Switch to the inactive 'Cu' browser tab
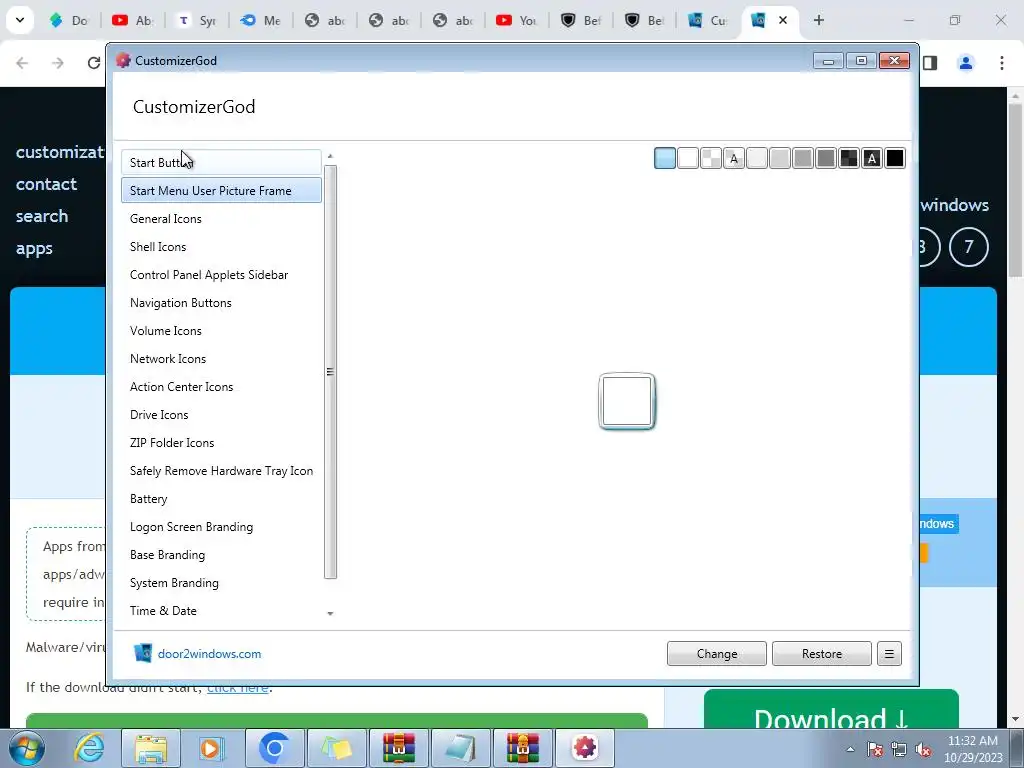The height and width of the screenshot is (768, 1024). click(709, 20)
